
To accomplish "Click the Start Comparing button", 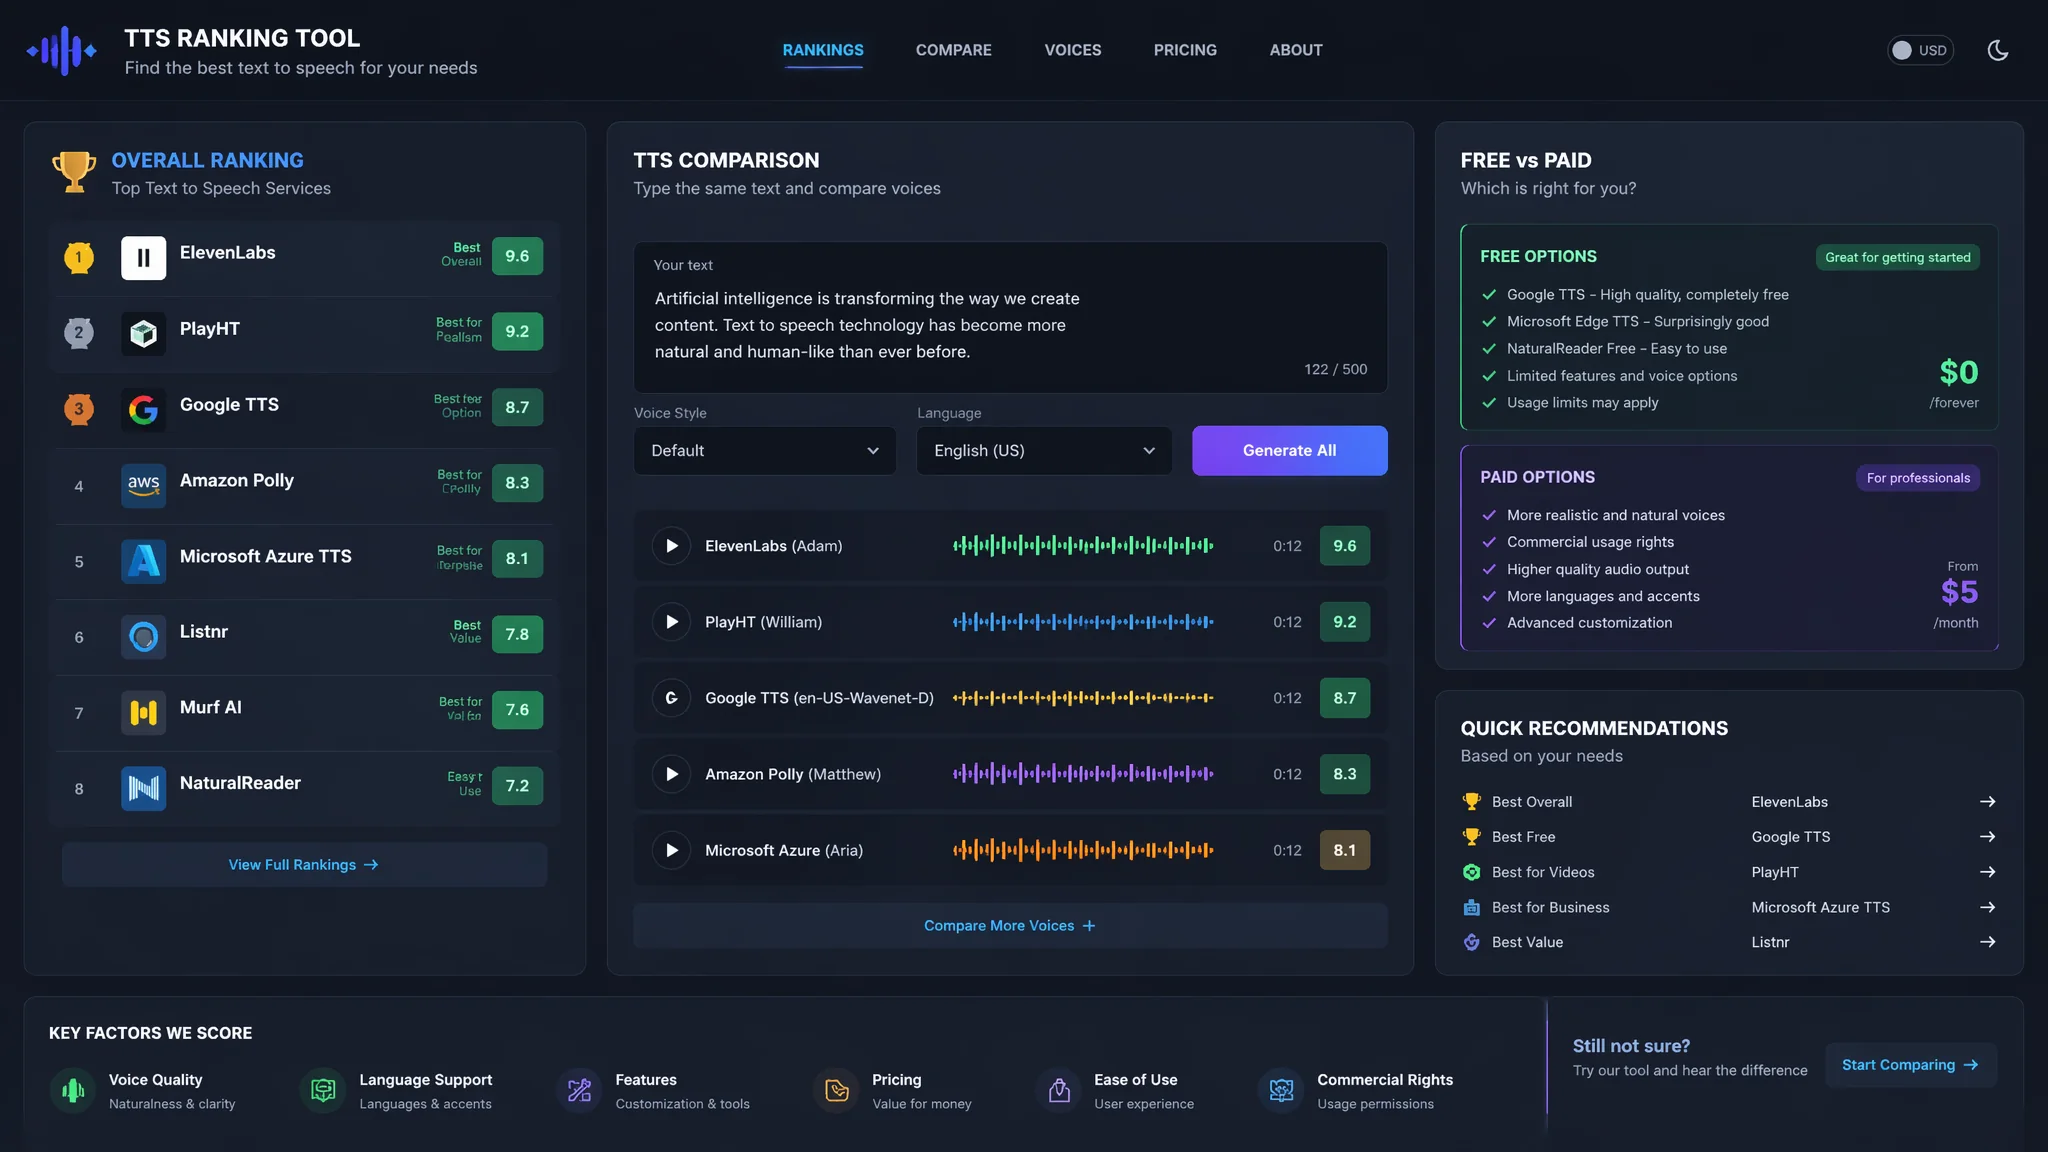I will pos(1911,1065).
